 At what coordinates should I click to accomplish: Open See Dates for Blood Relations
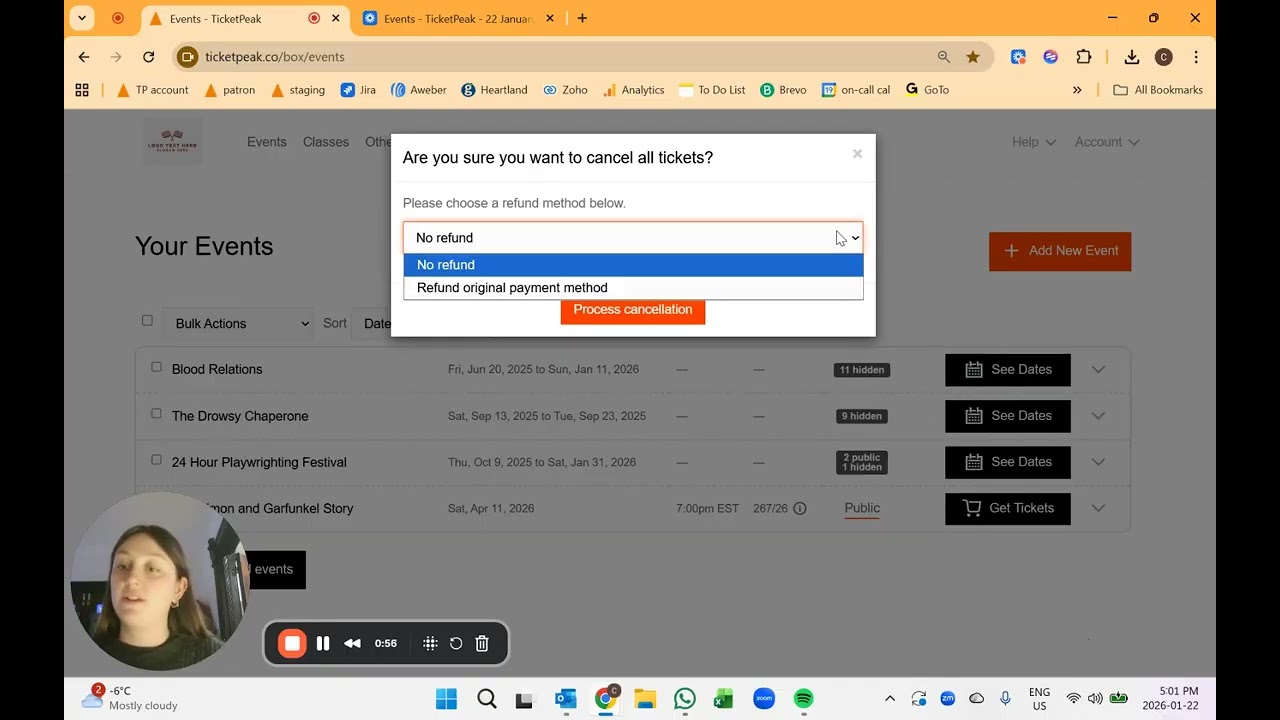[1008, 370]
